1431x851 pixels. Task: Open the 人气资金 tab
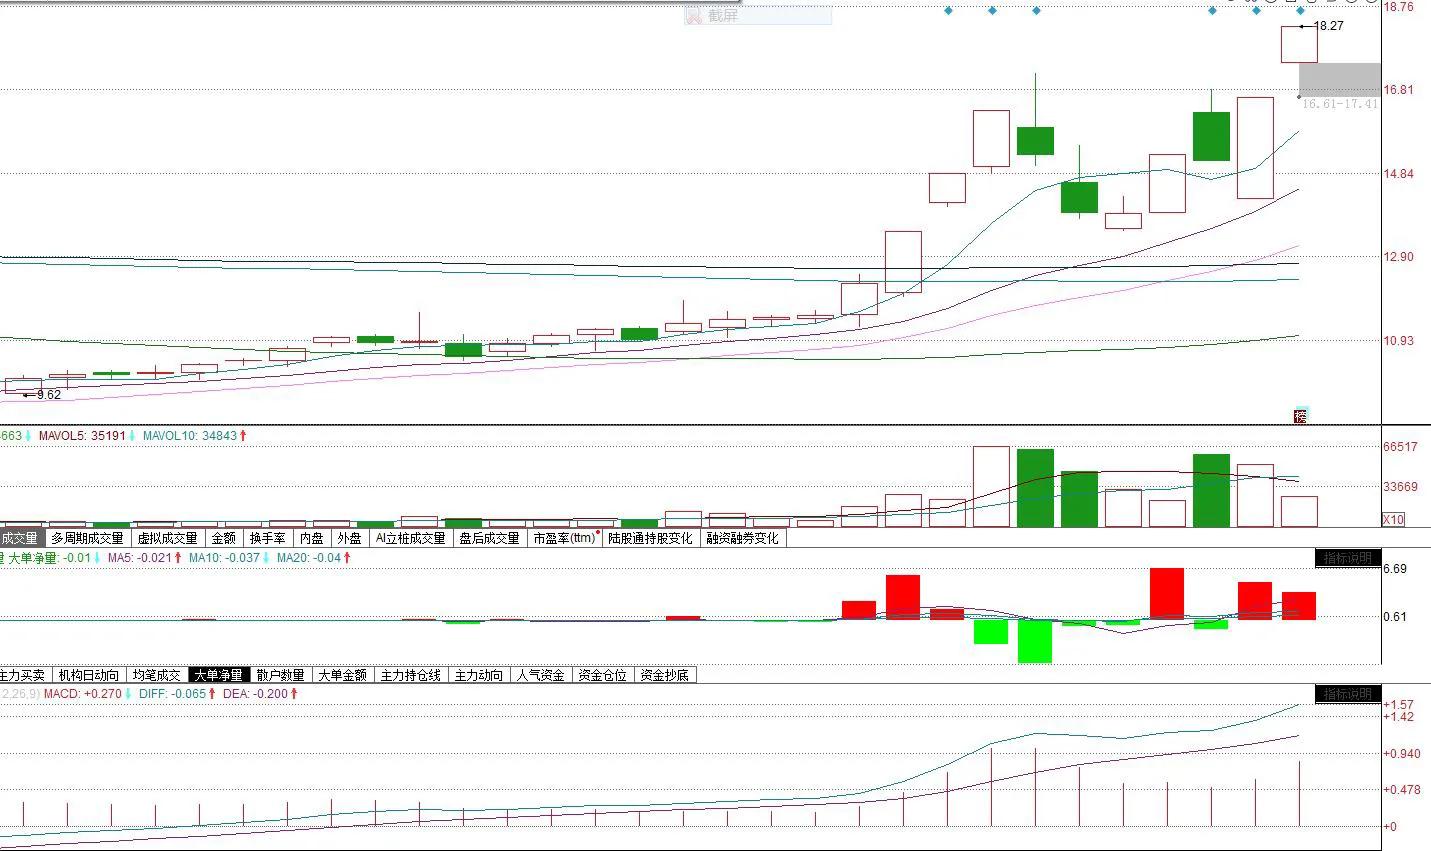541,675
